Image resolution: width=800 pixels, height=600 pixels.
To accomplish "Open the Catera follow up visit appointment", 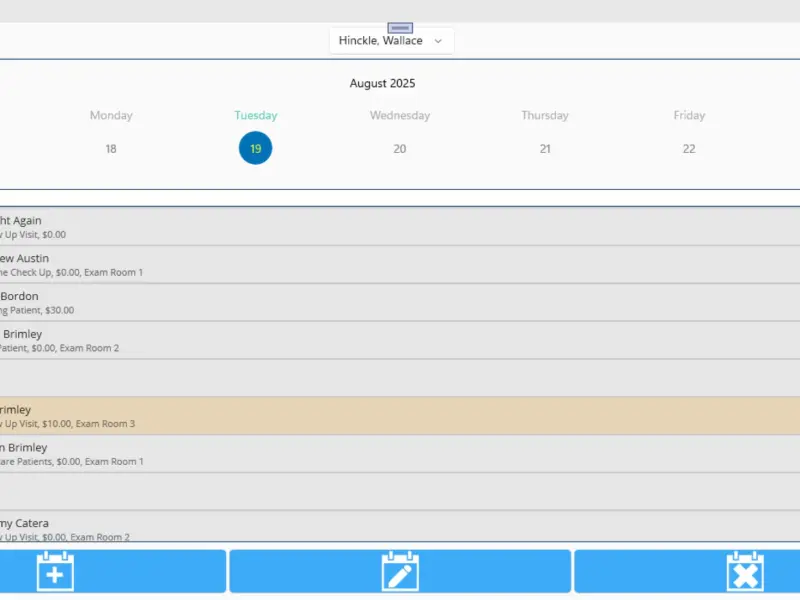I will [x=400, y=527].
